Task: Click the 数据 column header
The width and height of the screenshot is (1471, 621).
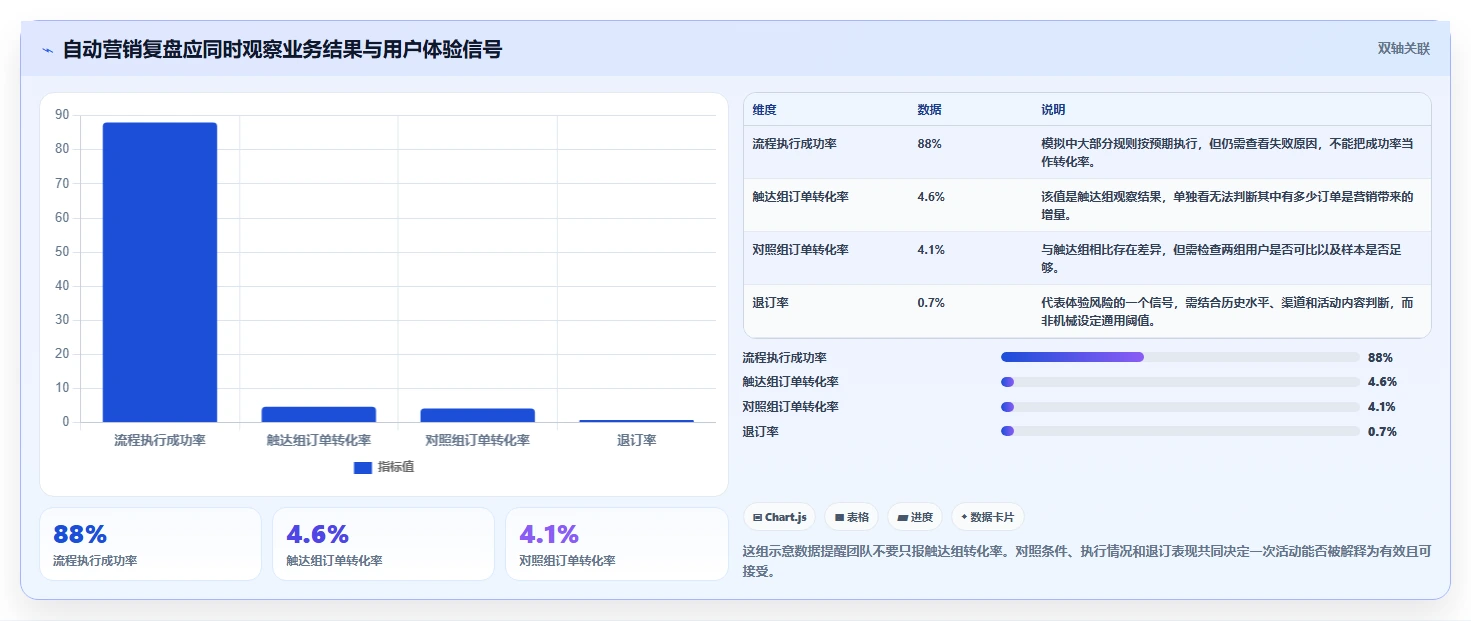Action: point(929,109)
